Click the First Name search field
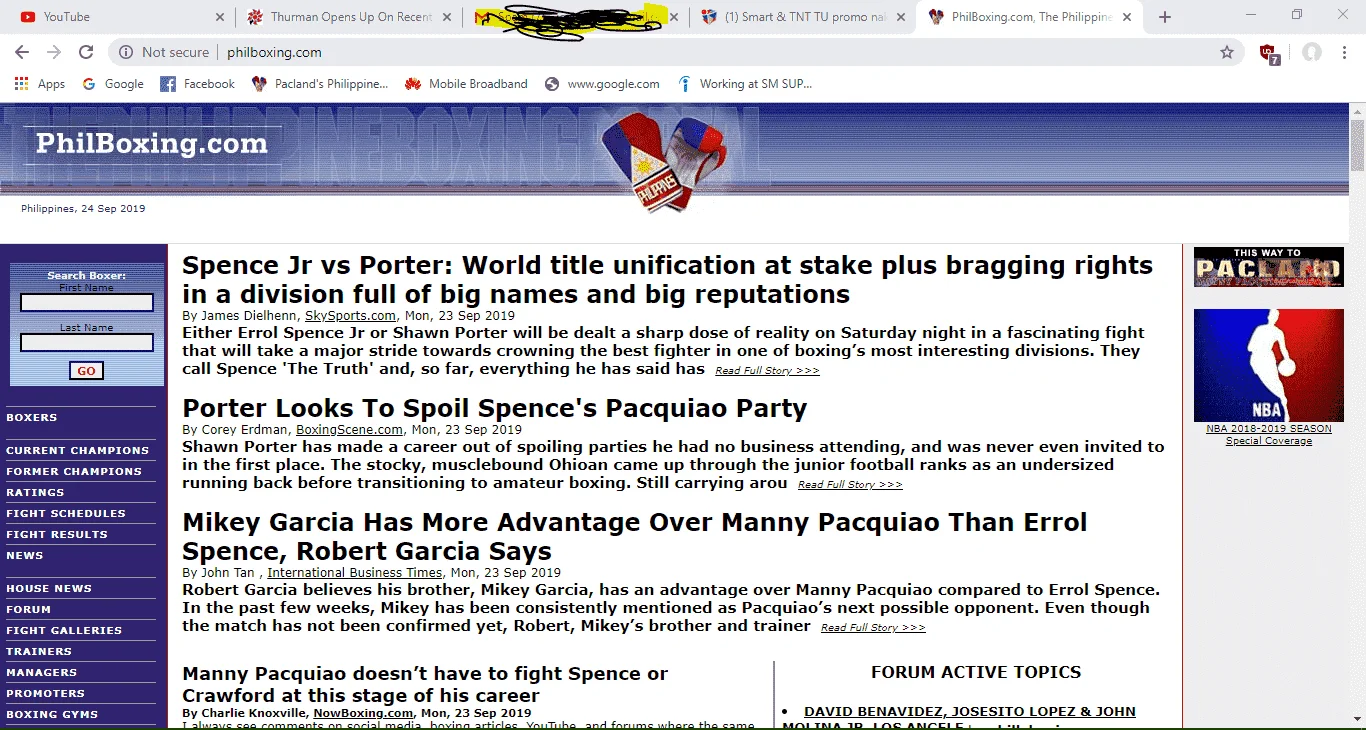The image size is (1366, 730). point(87,302)
